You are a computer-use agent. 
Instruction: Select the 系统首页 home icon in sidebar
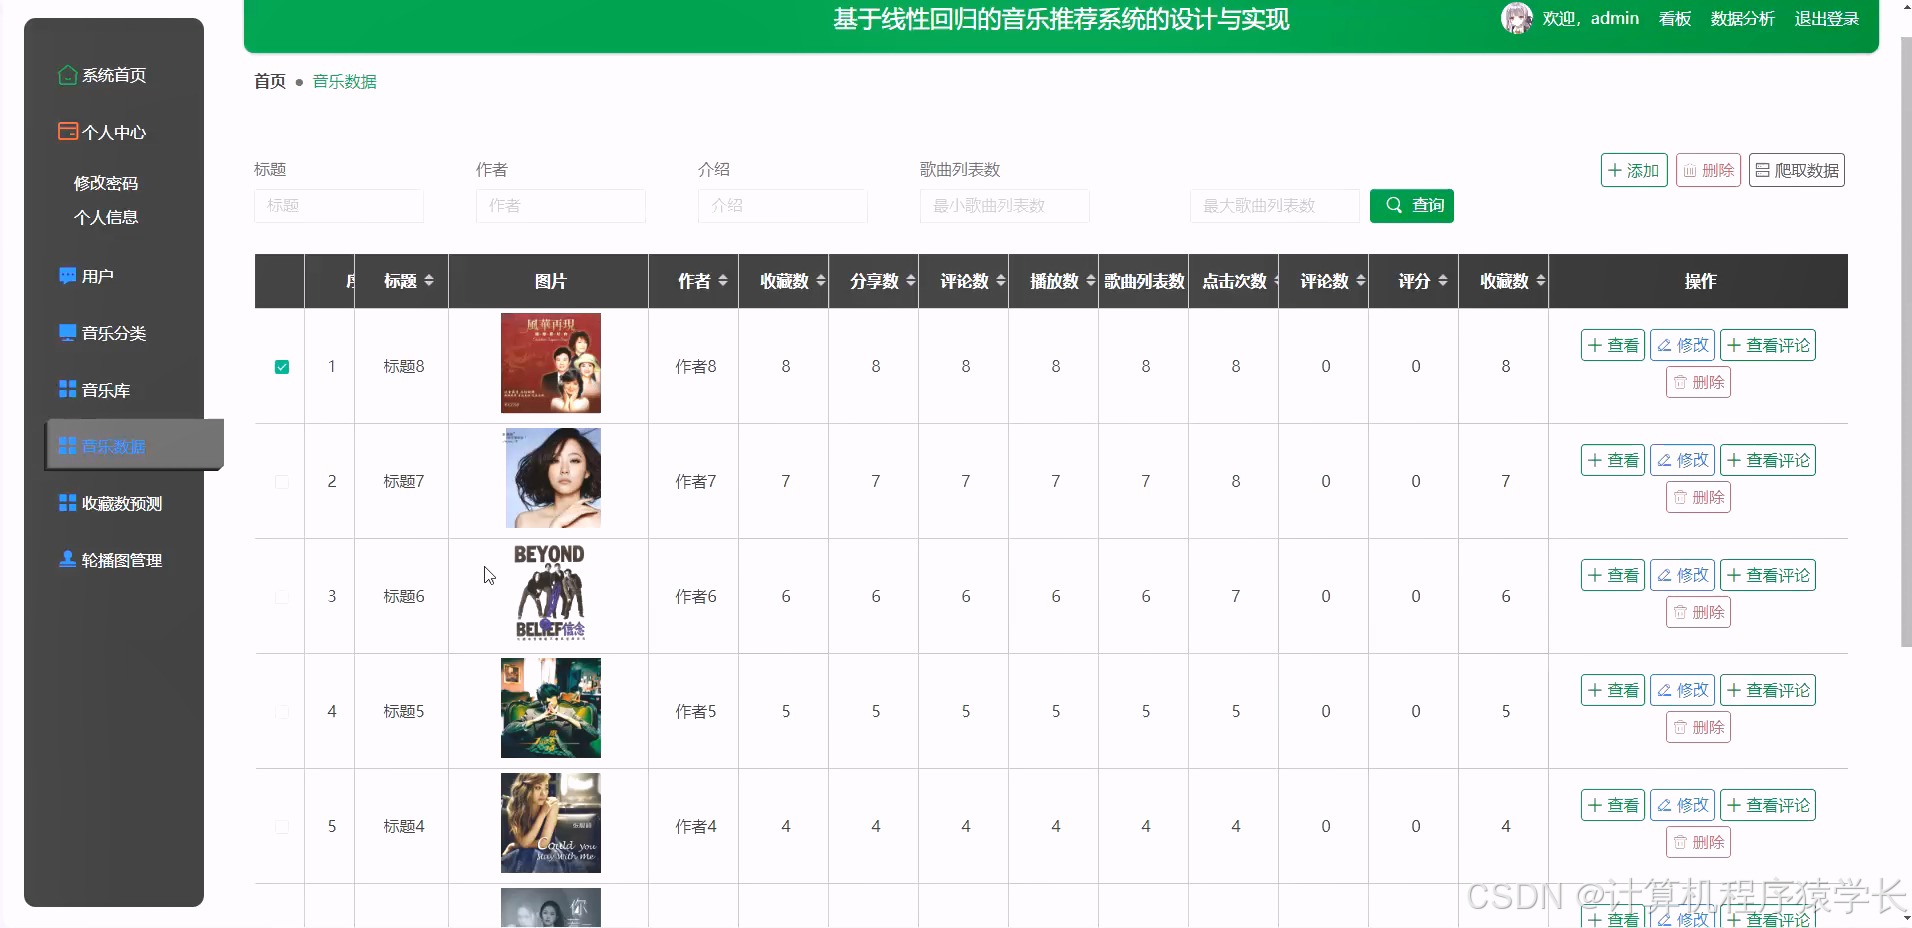point(66,74)
